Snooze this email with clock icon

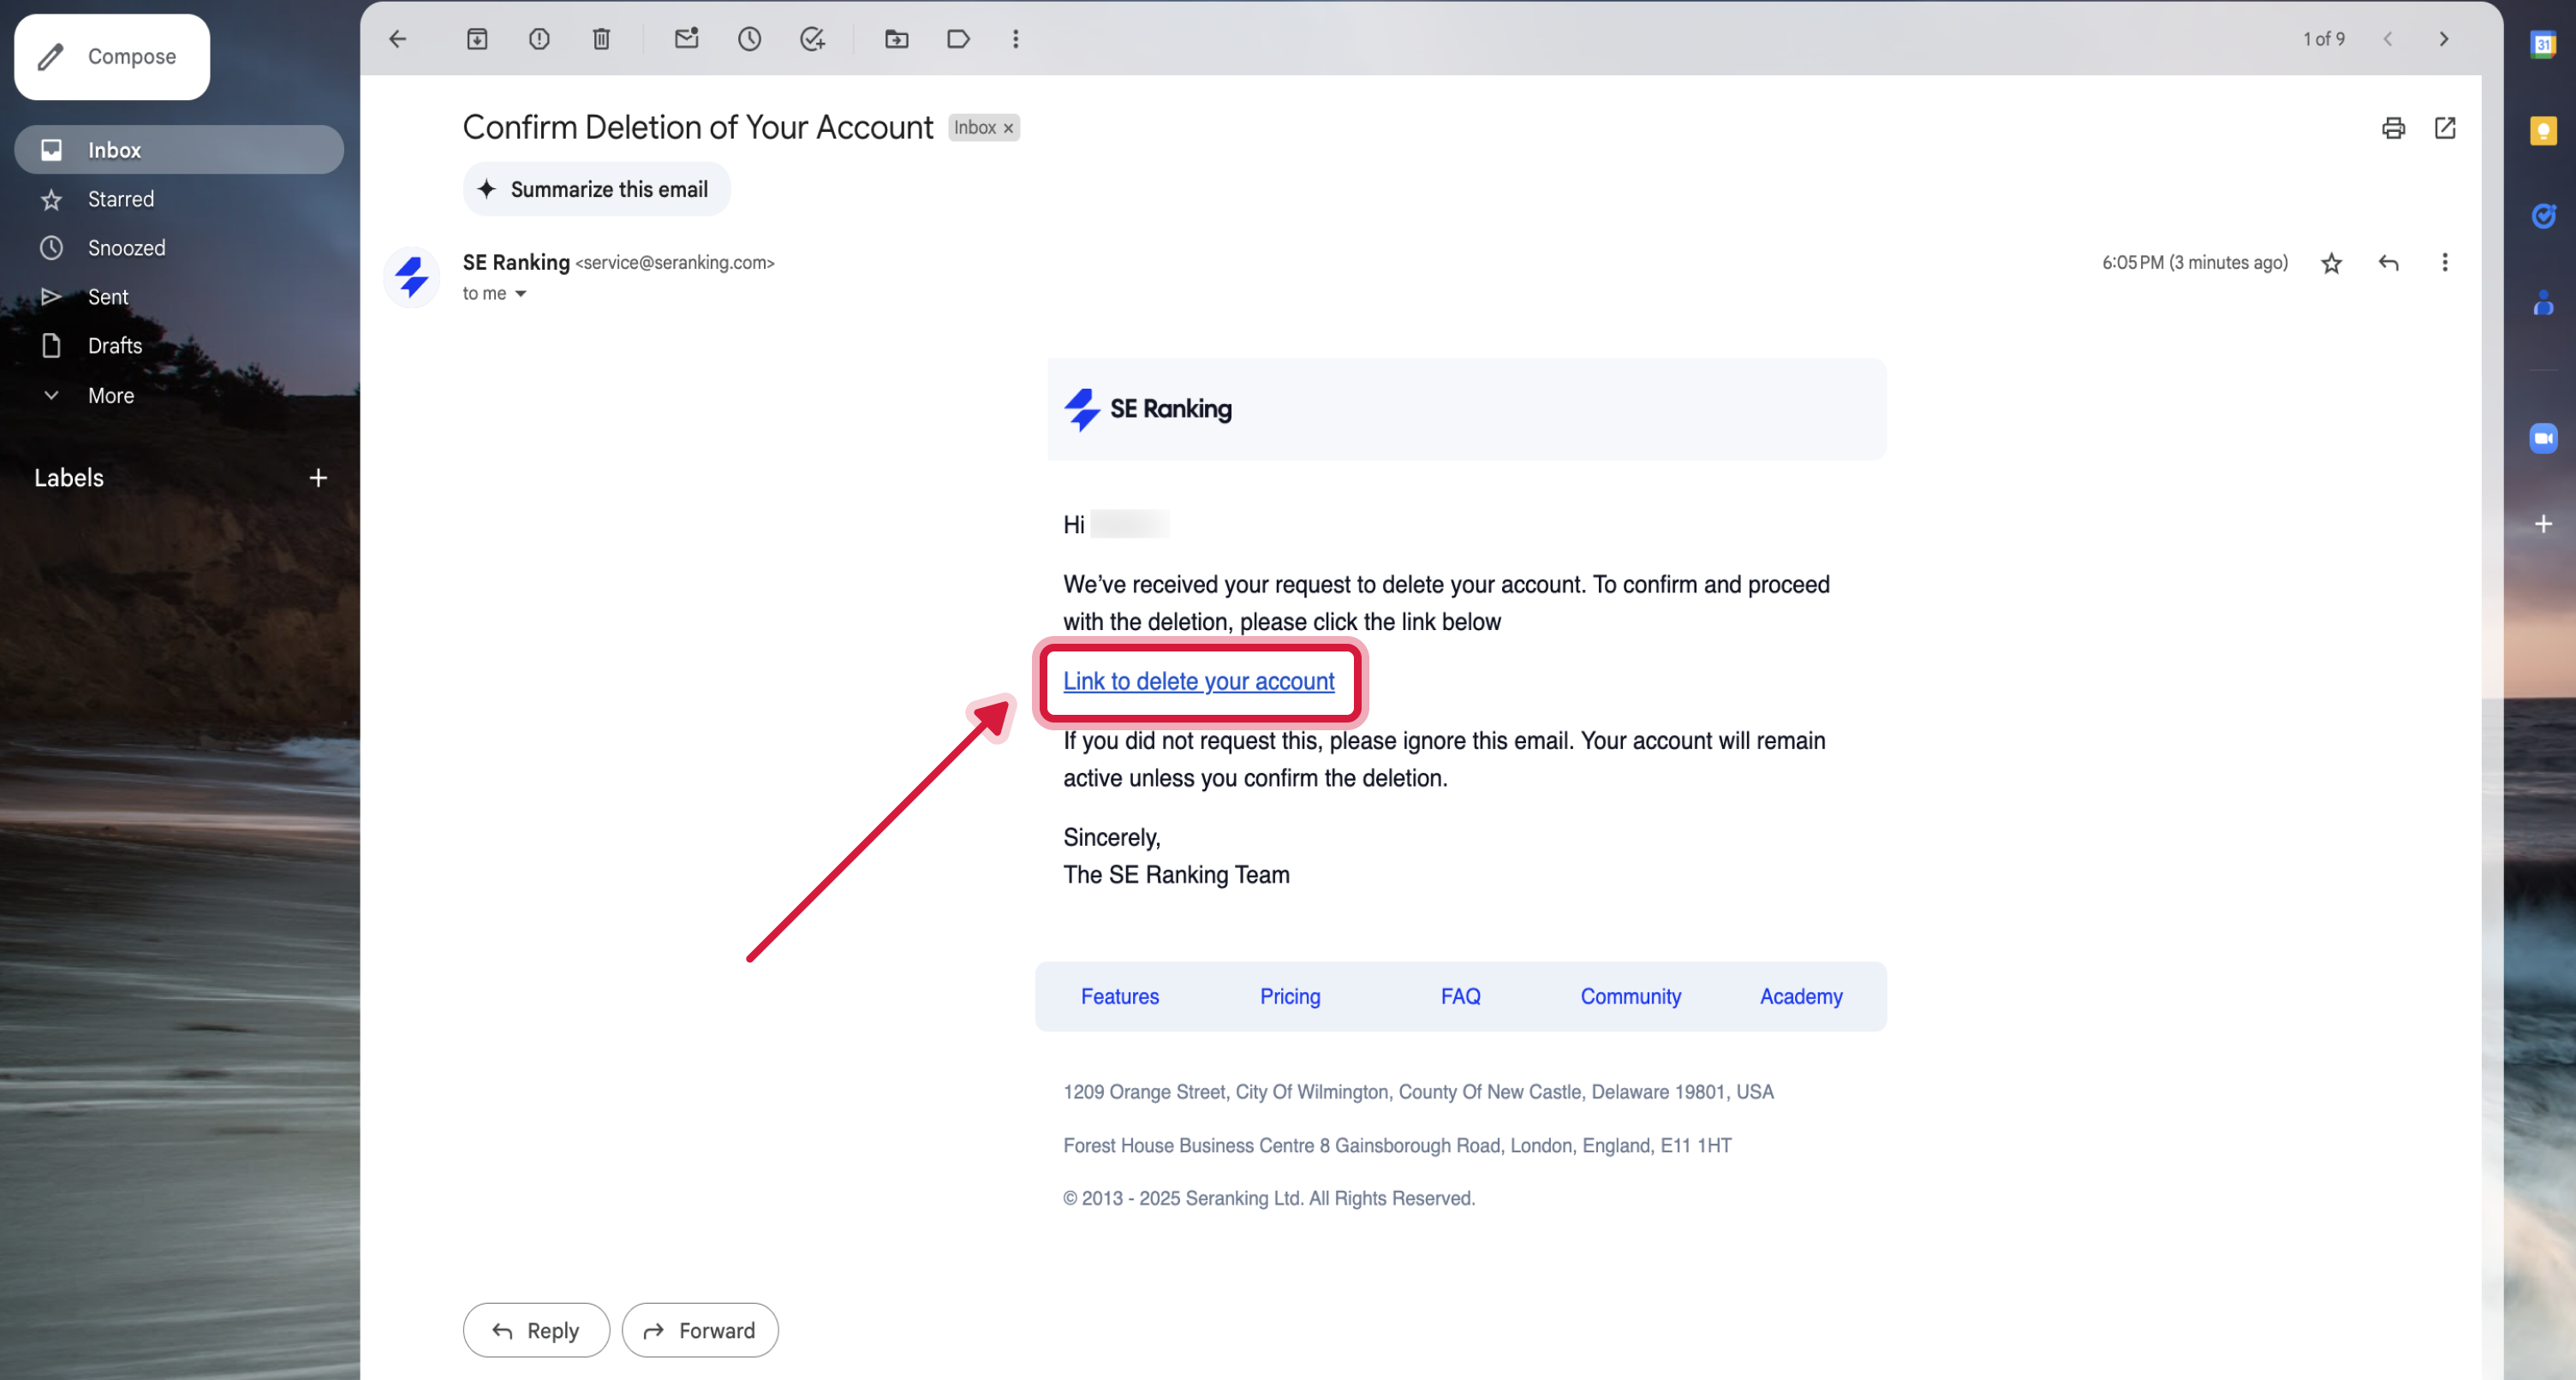(x=749, y=39)
